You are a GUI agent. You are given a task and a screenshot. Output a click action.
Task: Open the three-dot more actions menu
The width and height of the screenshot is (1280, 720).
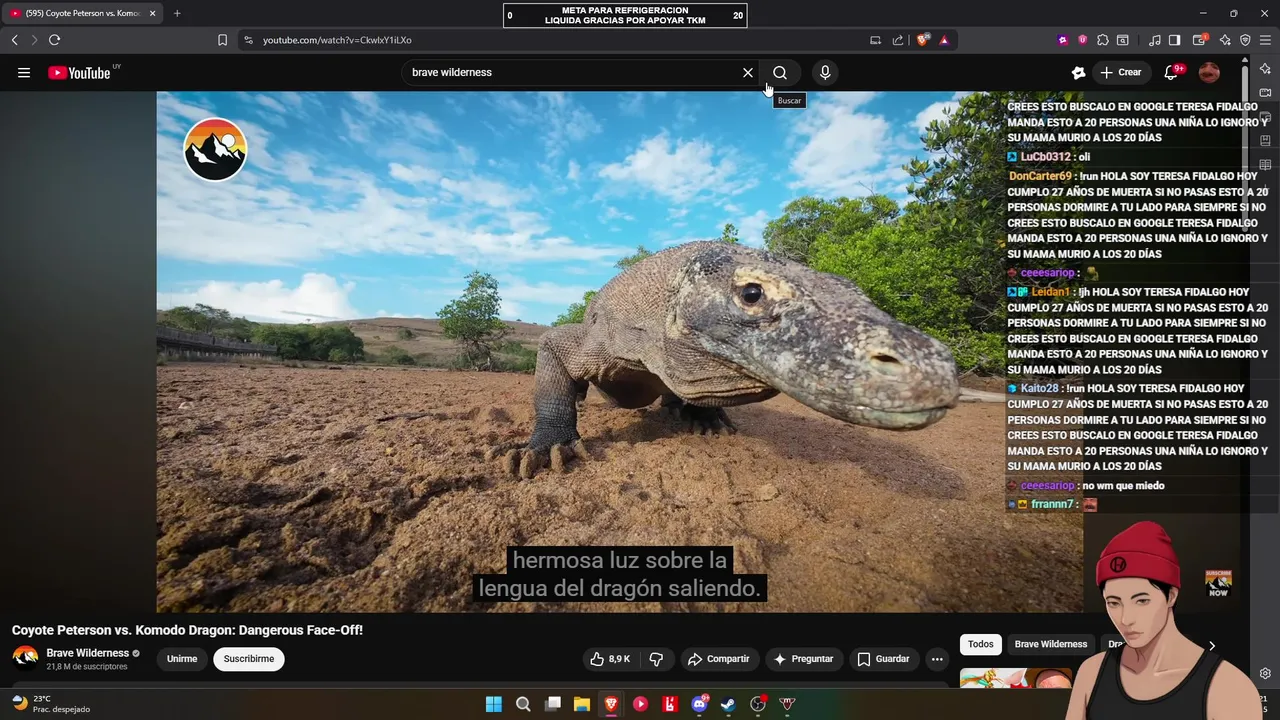click(937, 659)
